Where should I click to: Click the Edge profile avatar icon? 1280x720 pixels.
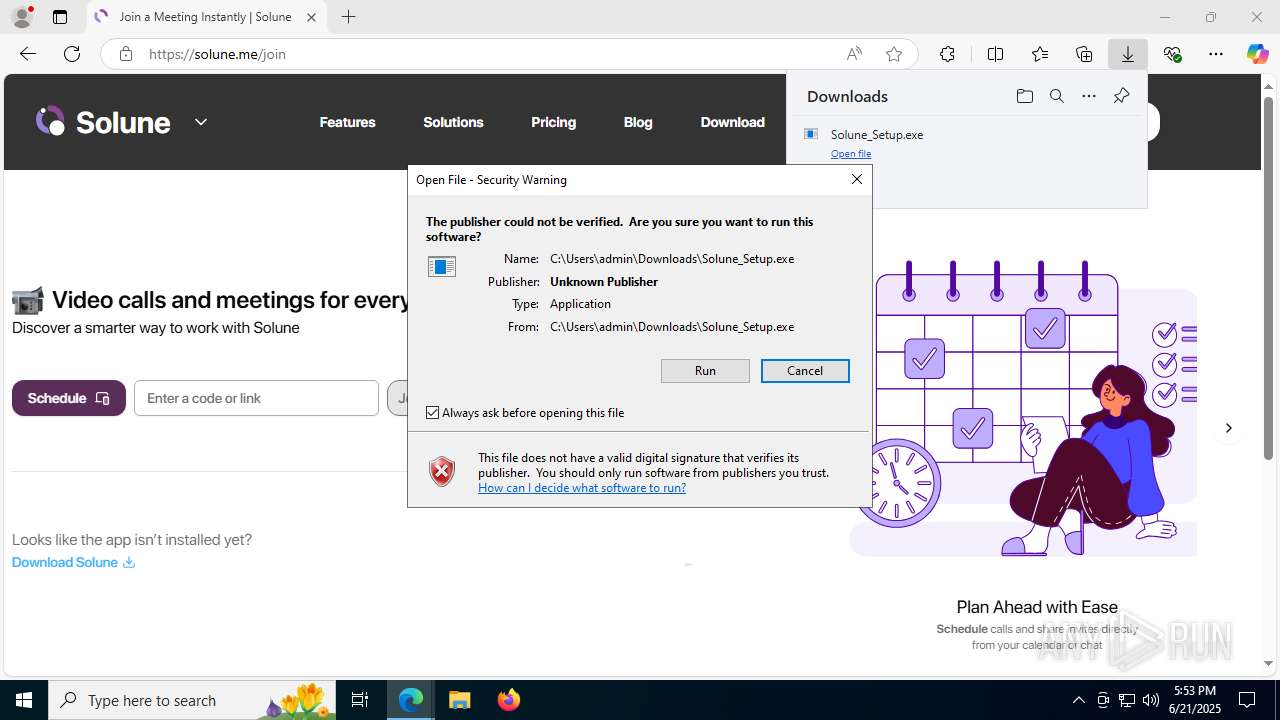tap(22, 17)
